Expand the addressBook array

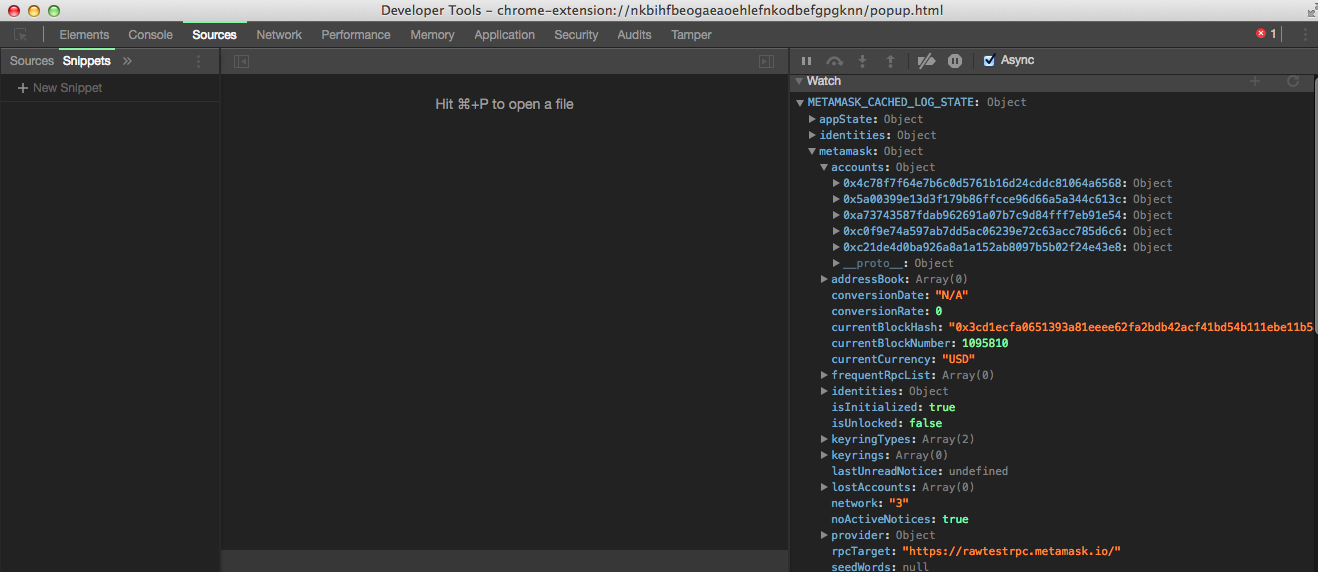point(824,279)
